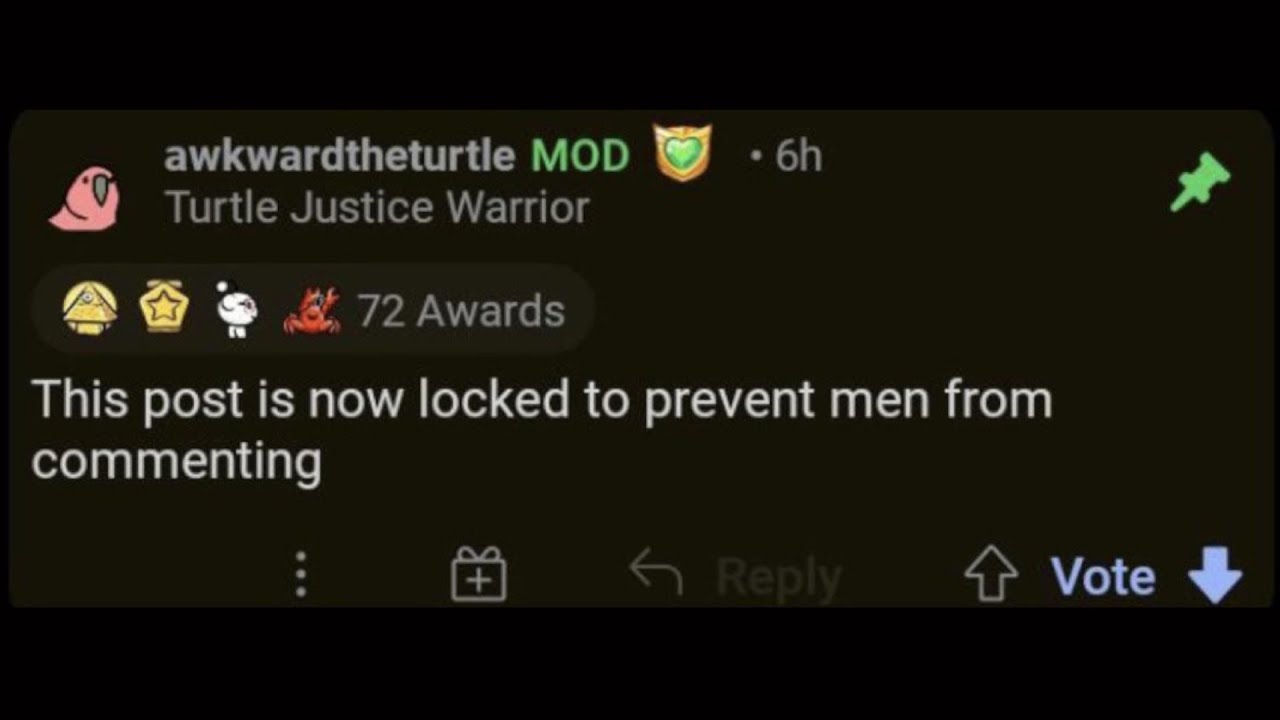Toggle the blue downvote arrow
This screenshot has width=1280, height=720.
tap(1215, 576)
